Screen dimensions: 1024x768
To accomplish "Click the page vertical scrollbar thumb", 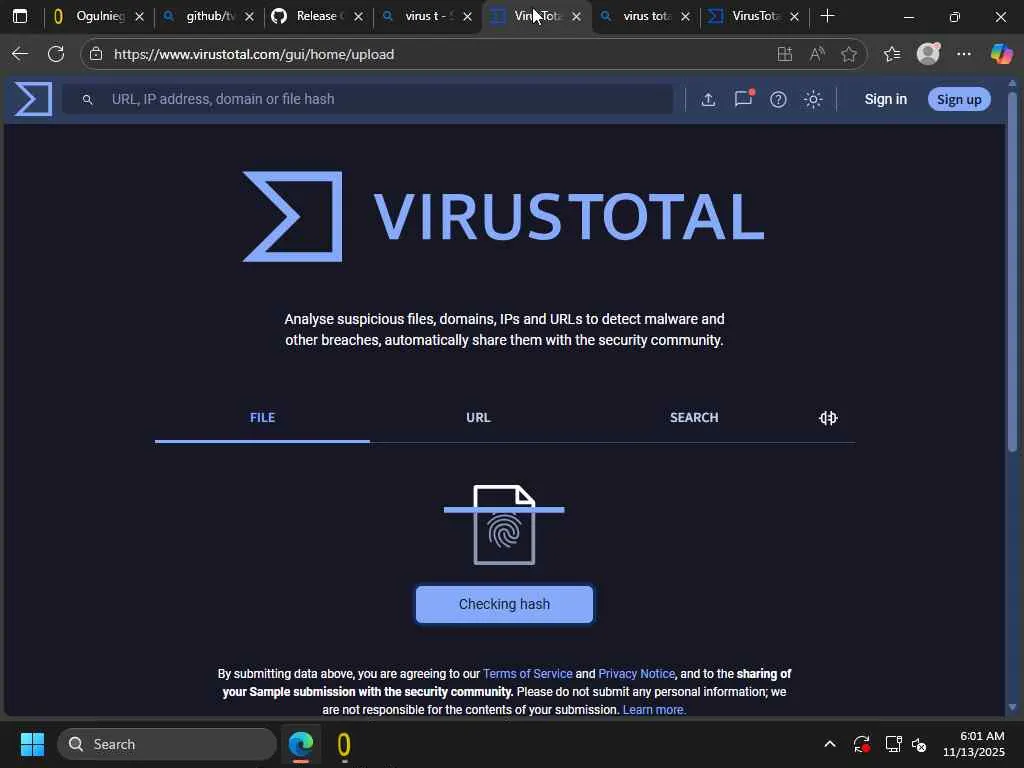I will 1012,272.
